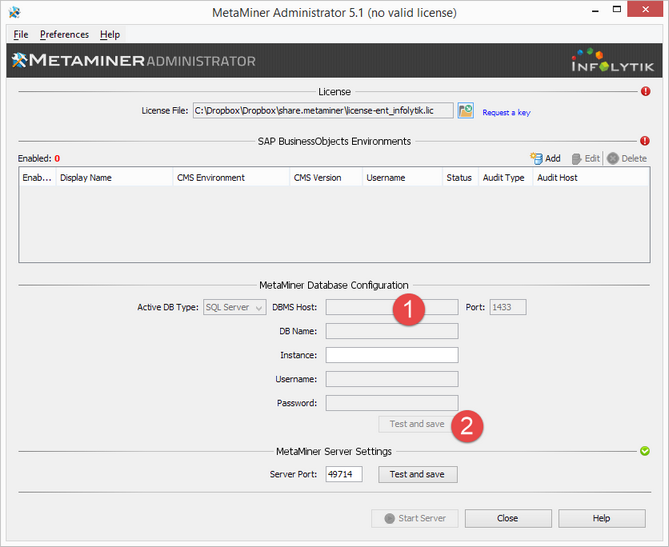Maximize the MetaMiner Administrator window

click(617, 9)
